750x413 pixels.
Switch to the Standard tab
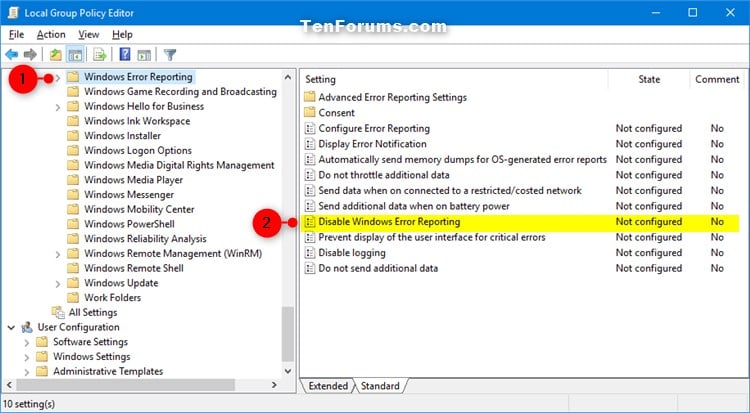tap(380, 386)
